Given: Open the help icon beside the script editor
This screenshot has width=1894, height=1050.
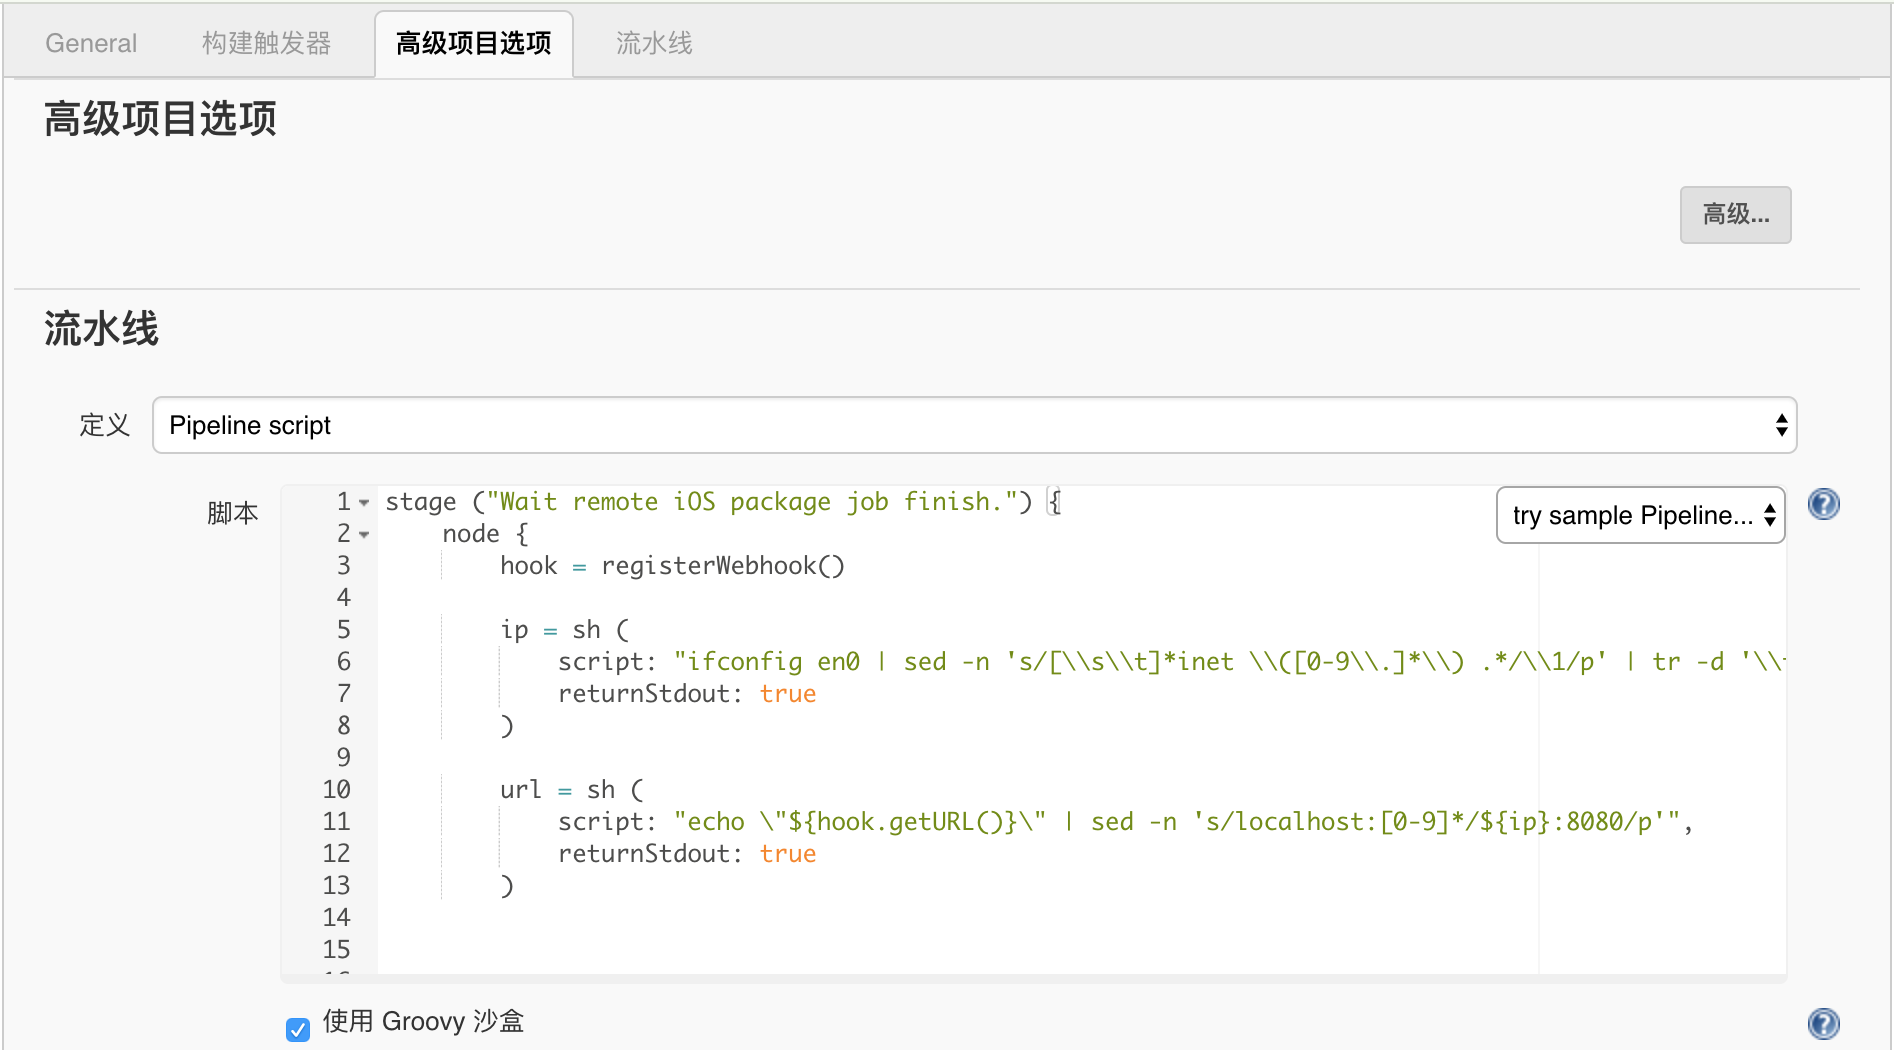Looking at the screenshot, I should coord(1823,504).
